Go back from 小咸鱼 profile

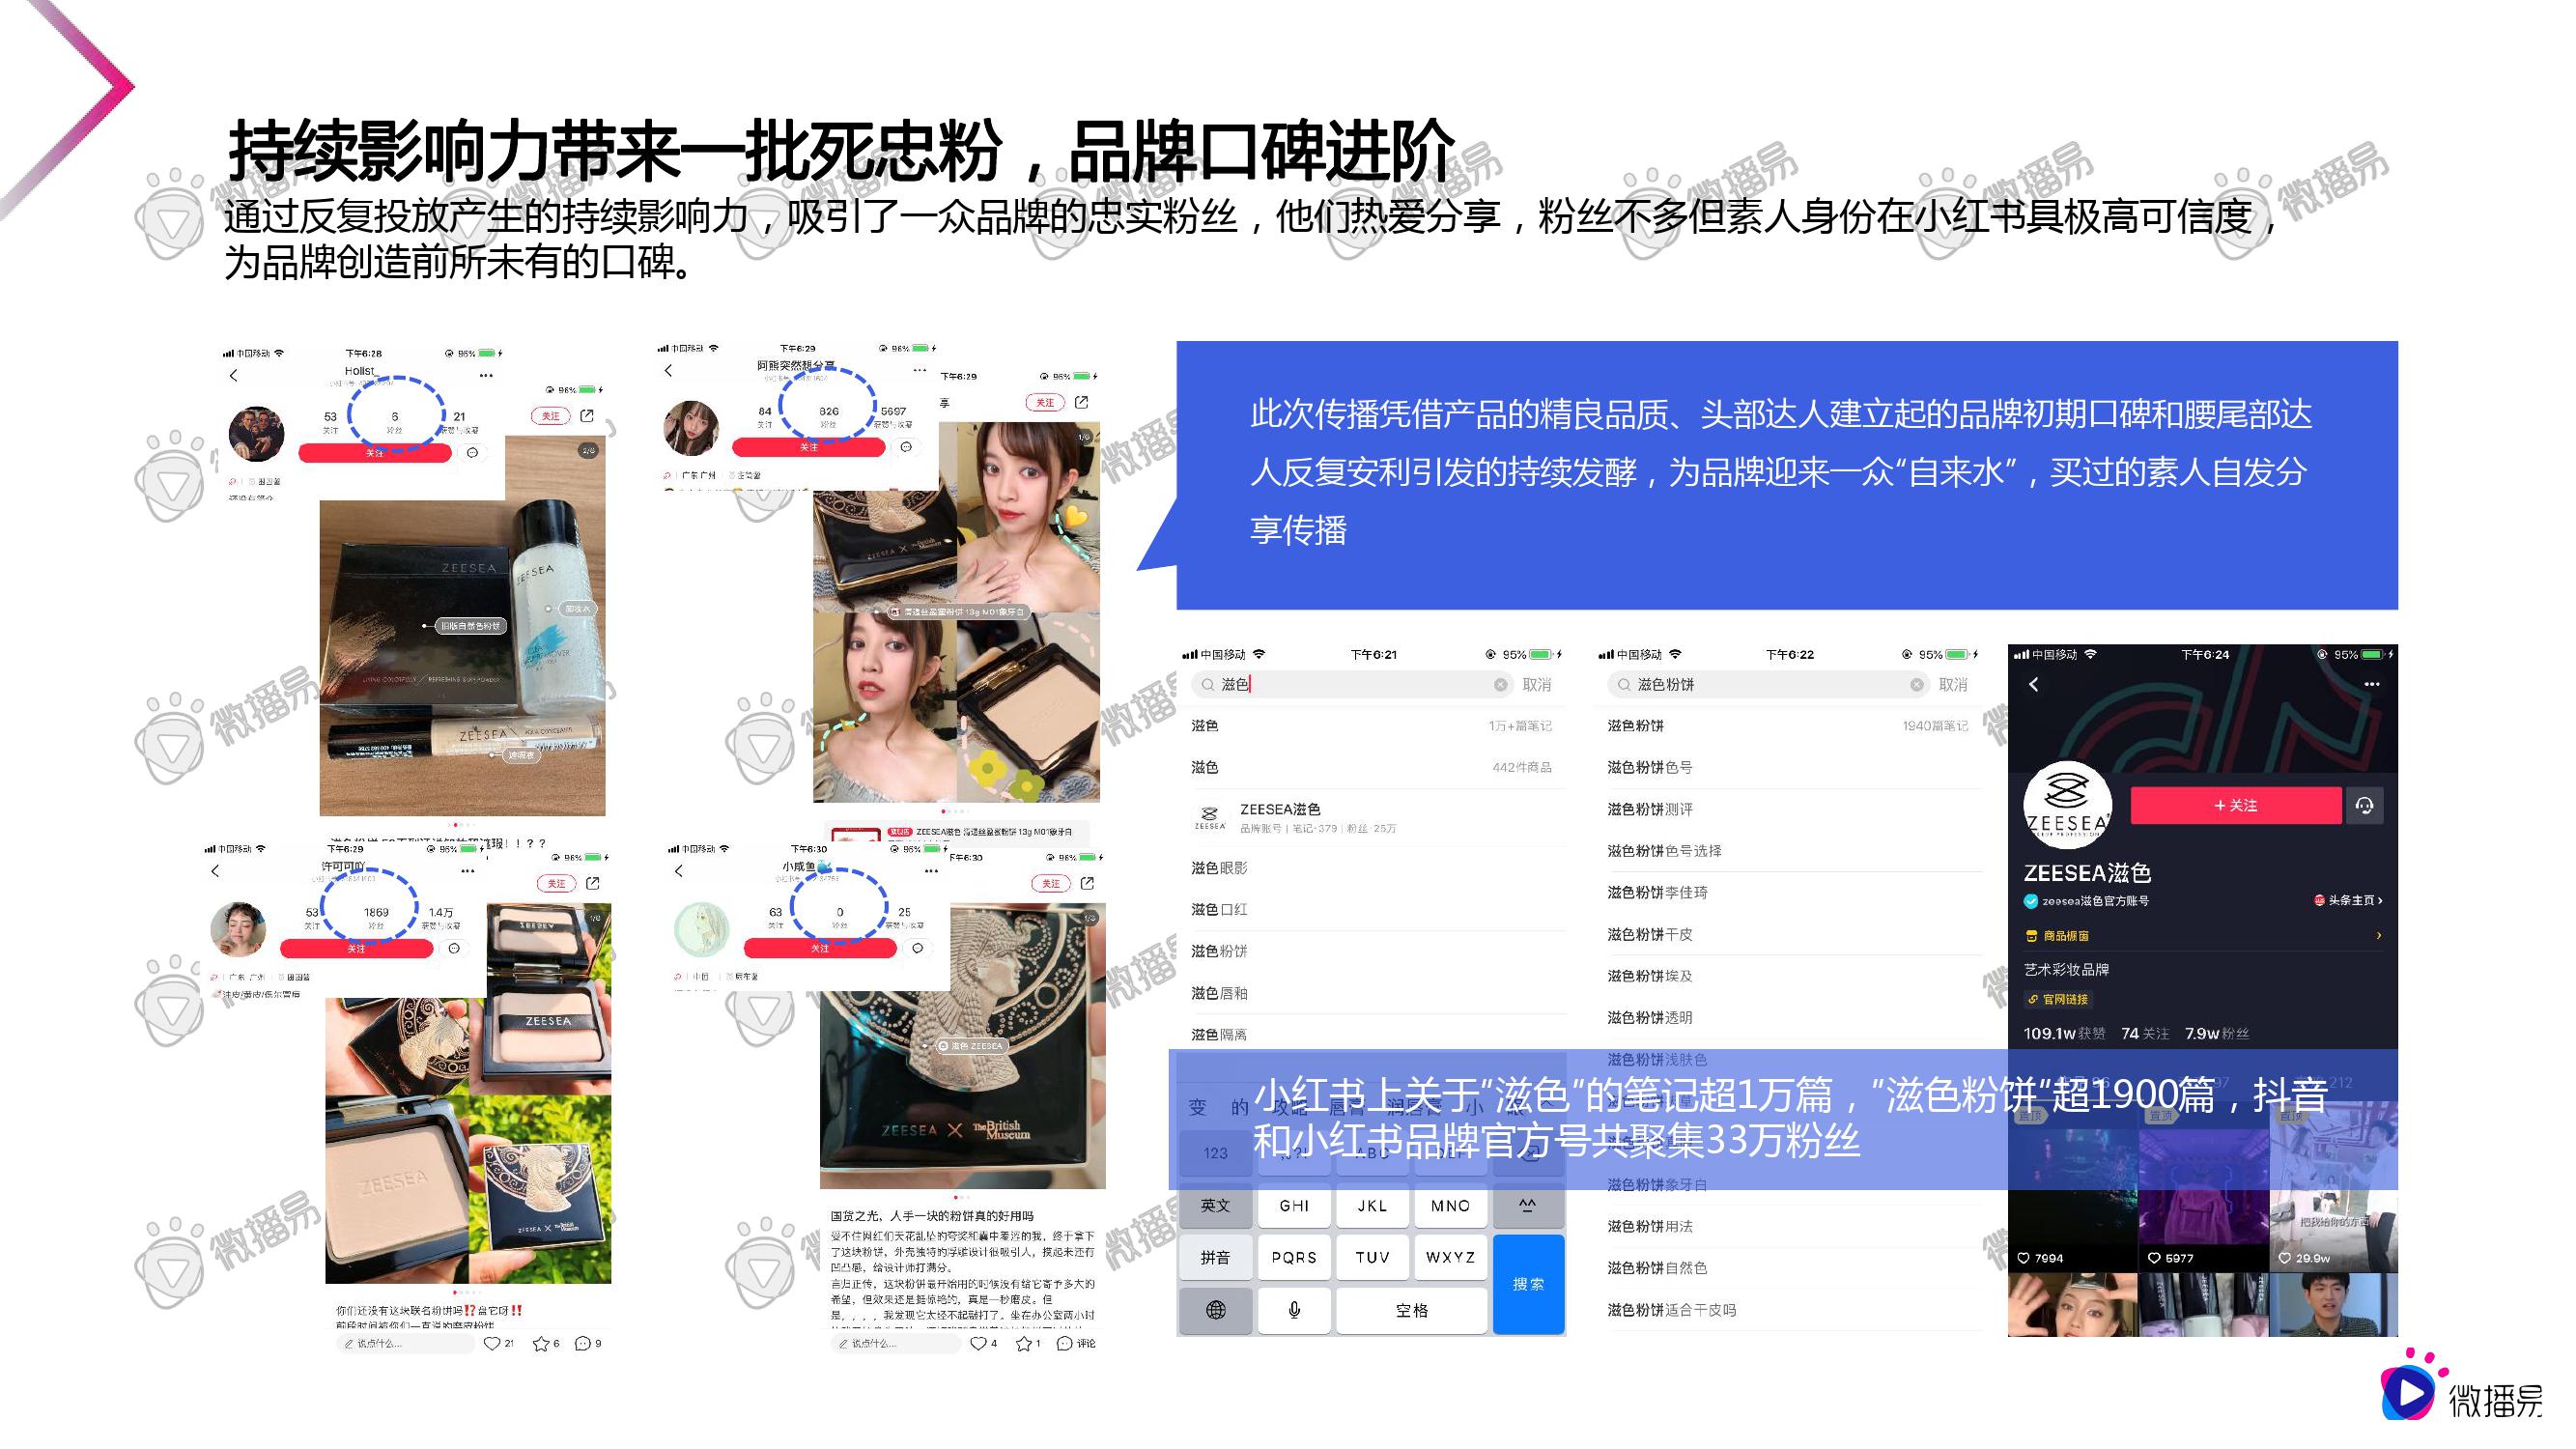tap(679, 871)
